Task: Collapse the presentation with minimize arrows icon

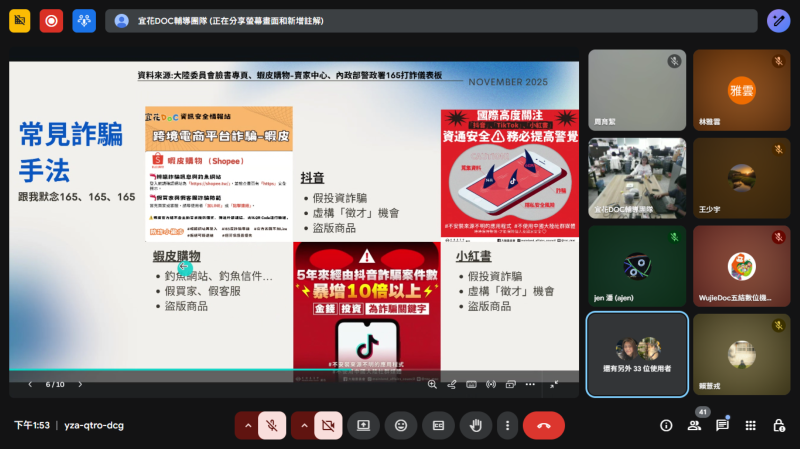Action: (554, 384)
